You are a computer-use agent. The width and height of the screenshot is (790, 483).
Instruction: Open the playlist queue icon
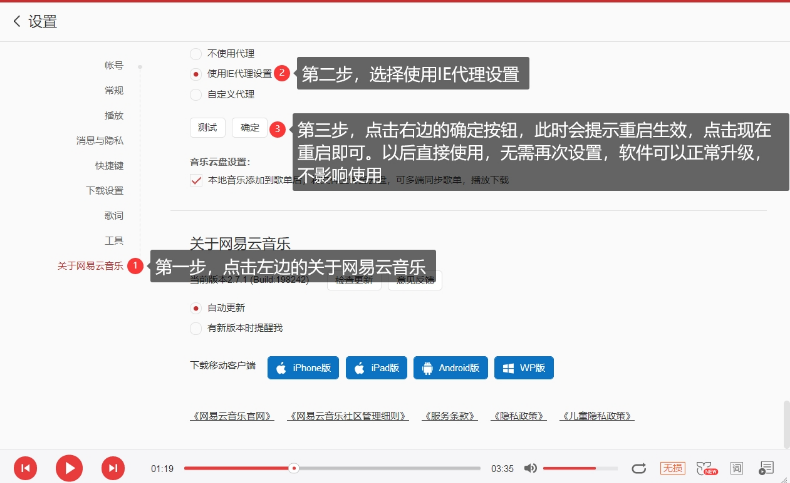tap(766, 468)
